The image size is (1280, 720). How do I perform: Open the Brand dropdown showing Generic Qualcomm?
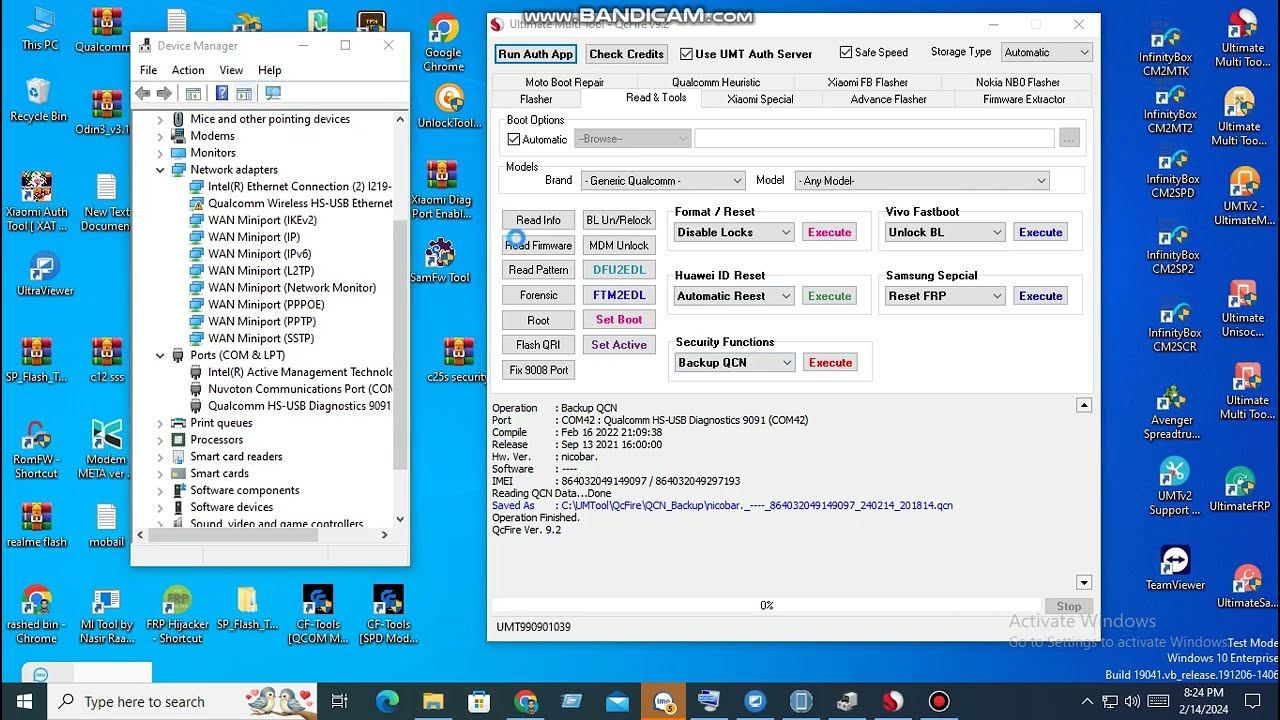(x=665, y=181)
